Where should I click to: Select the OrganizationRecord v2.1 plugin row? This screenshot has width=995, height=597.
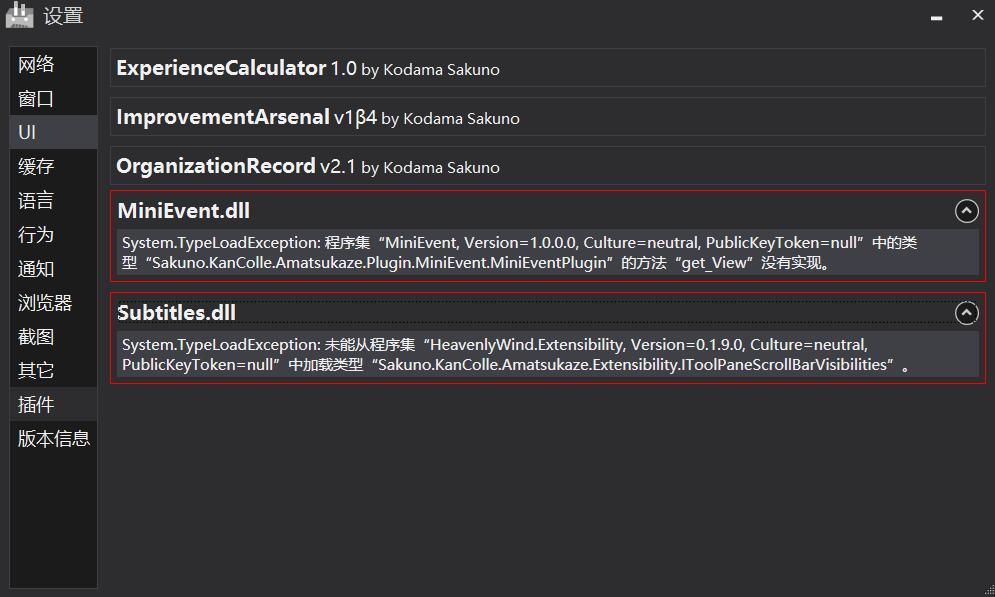(548, 166)
